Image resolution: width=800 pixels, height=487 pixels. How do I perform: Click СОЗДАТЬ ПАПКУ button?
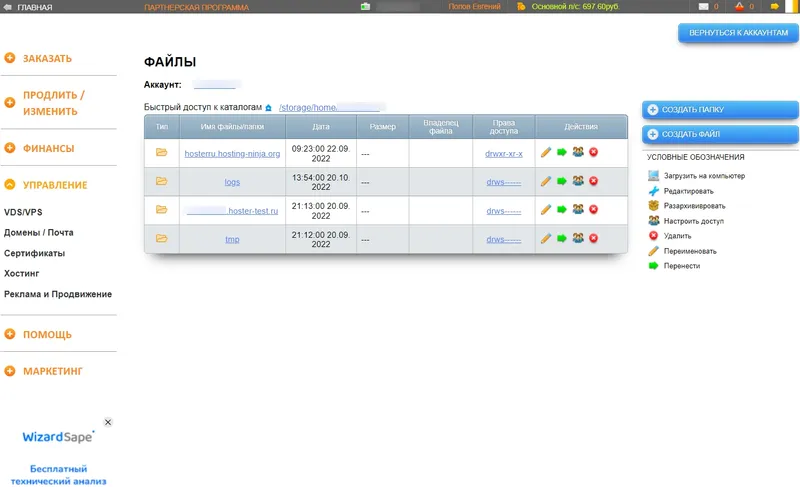coord(720,109)
